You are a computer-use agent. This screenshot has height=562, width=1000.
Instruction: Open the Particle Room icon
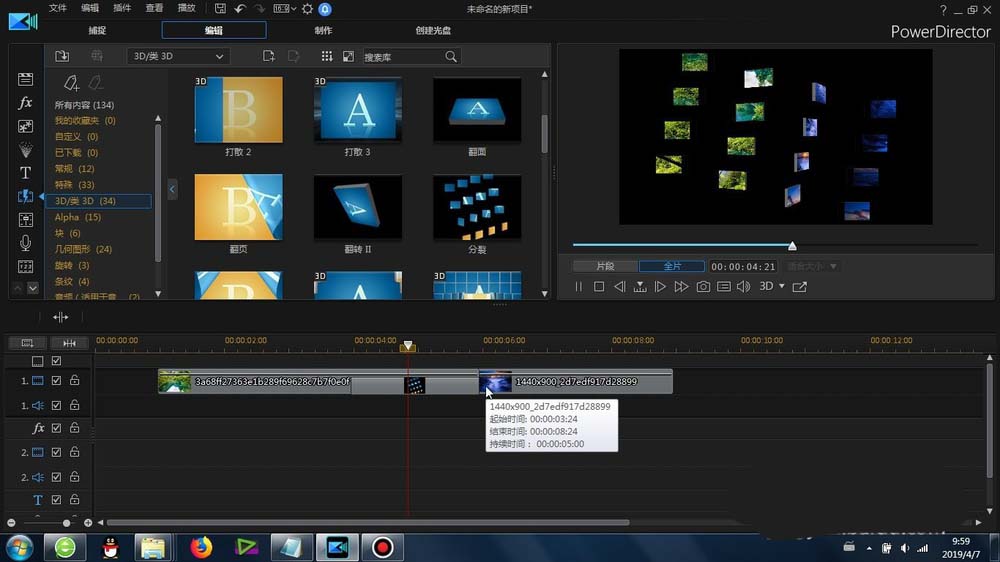(x=26, y=150)
